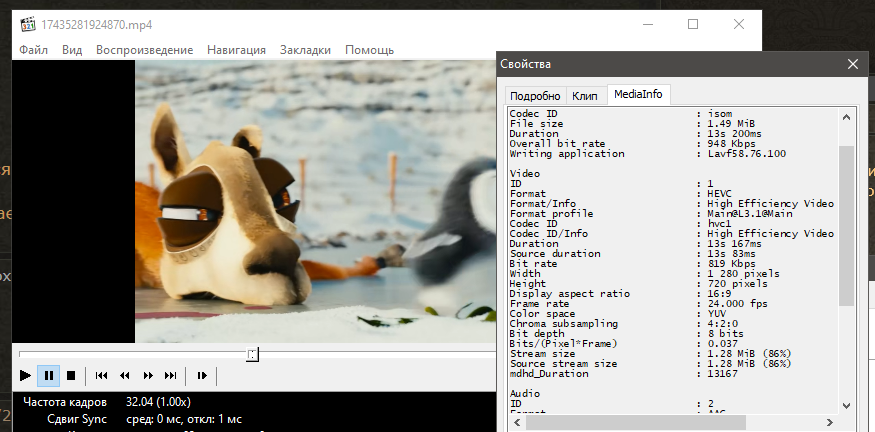This screenshot has width=875, height=432.
Task: Click the rewind (decrease speed) button
Action: coord(124,376)
